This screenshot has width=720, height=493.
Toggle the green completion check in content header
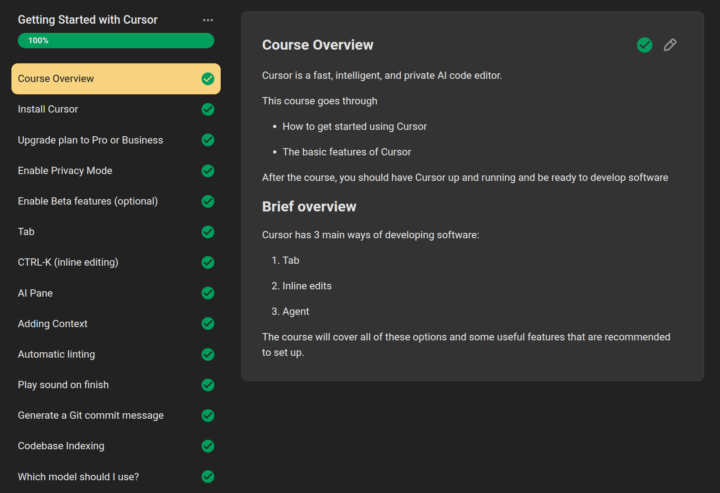point(645,45)
